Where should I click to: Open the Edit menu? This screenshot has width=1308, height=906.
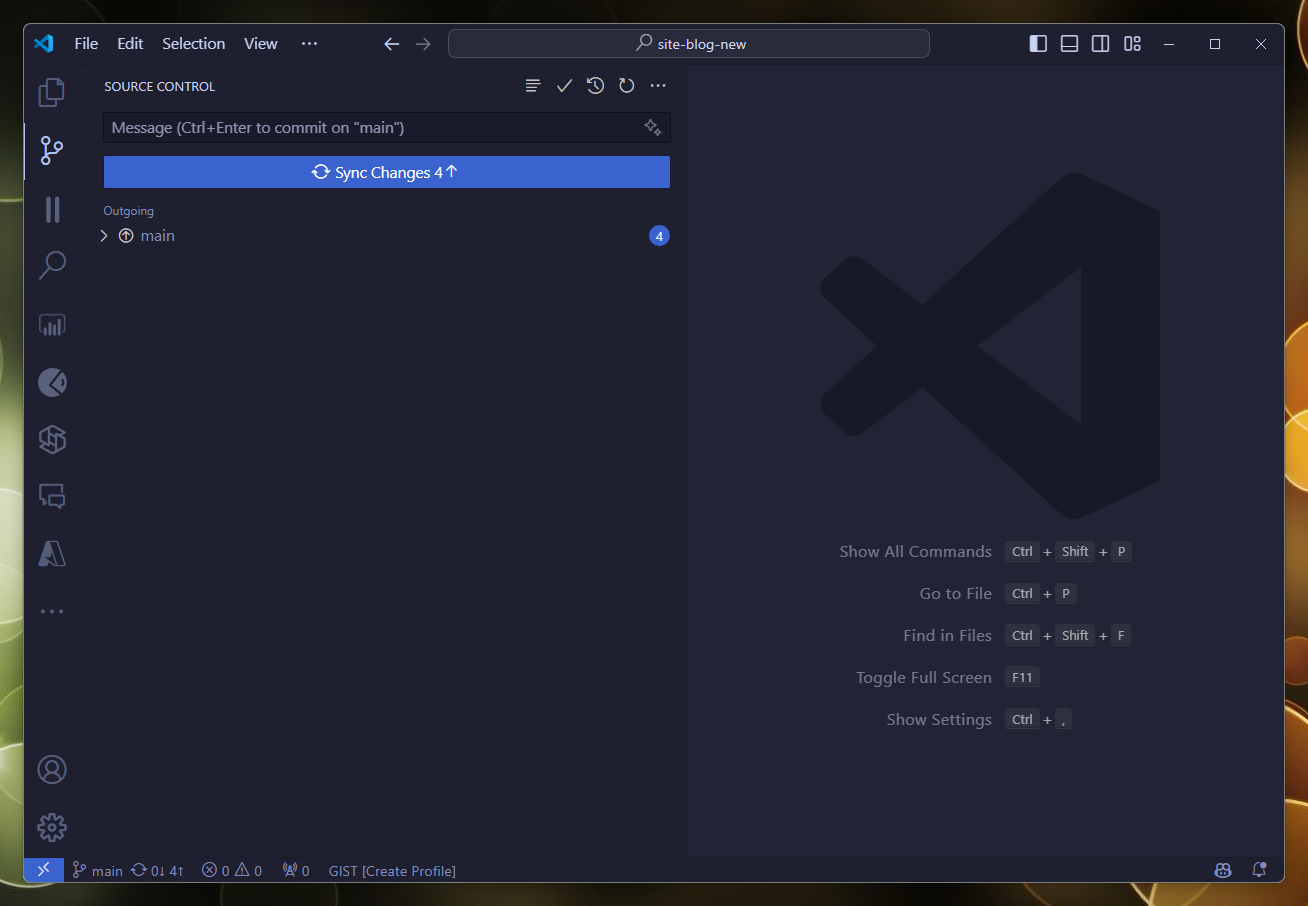click(130, 44)
